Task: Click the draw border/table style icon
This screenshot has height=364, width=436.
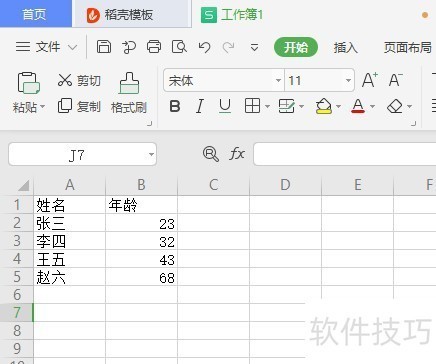Action: (286, 106)
